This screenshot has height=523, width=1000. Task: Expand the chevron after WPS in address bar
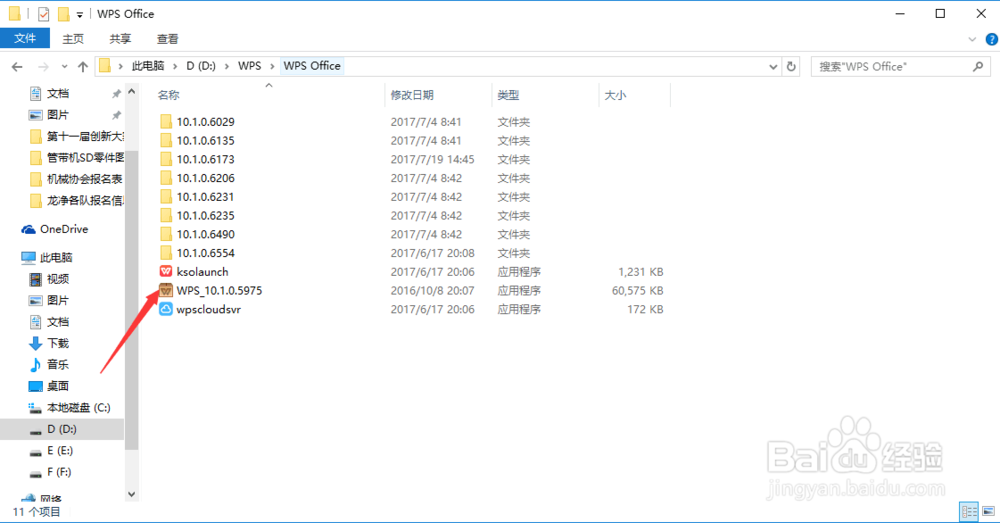click(x=272, y=66)
